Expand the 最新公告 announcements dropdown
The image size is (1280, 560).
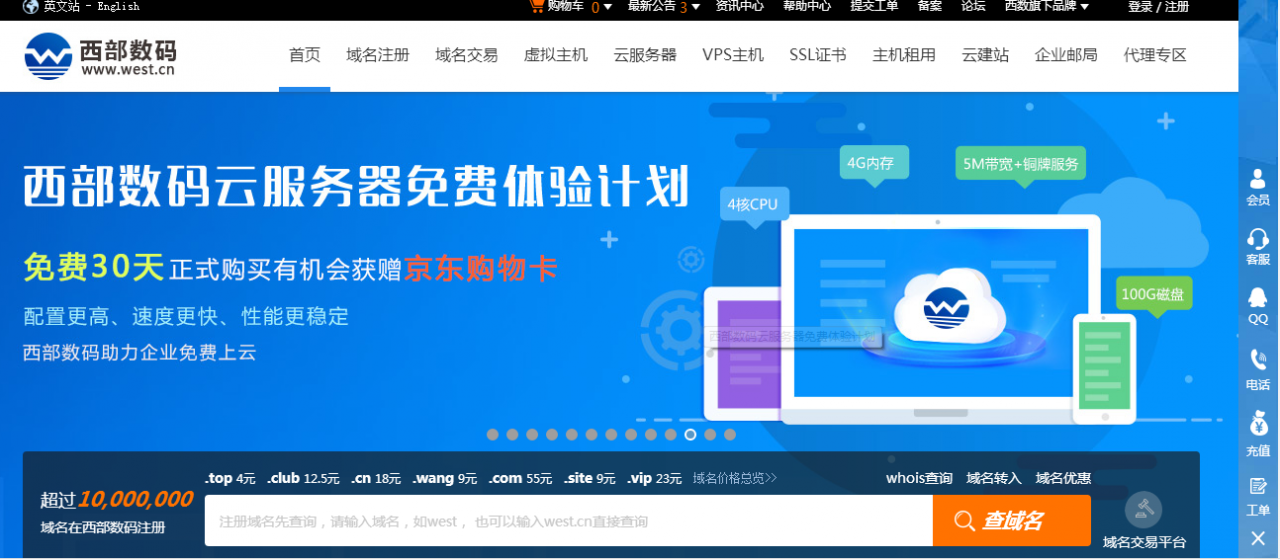click(695, 7)
